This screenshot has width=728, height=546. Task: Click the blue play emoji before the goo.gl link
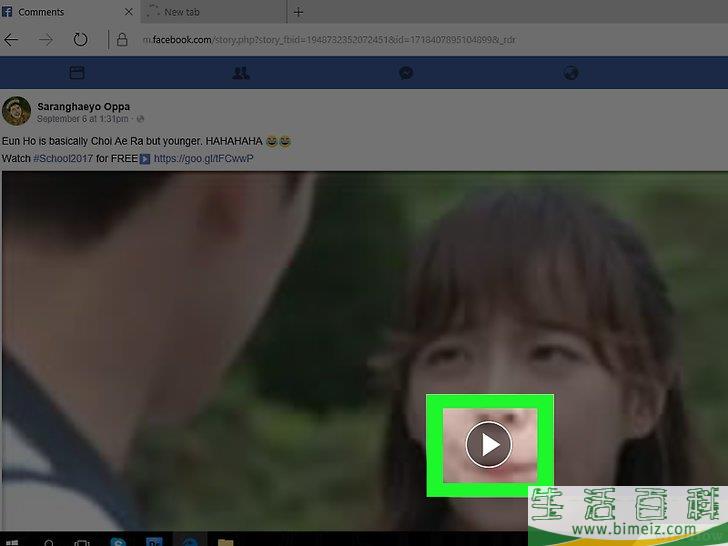(x=145, y=159)
